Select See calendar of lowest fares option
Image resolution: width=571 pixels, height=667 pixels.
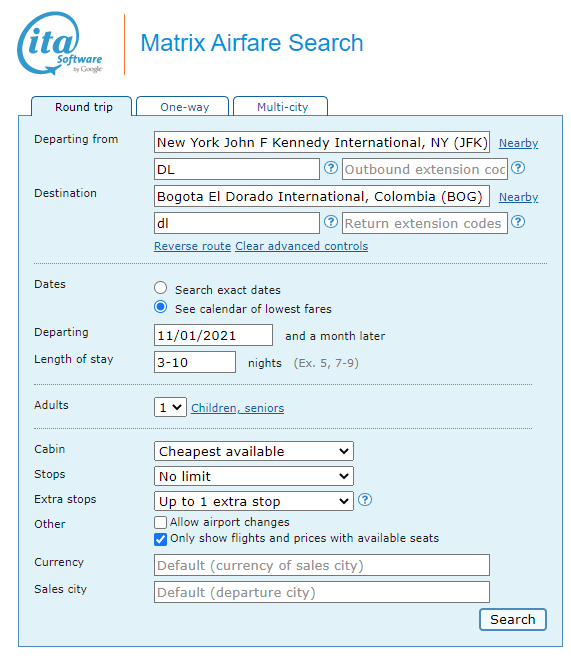click(x=160, y=307)
